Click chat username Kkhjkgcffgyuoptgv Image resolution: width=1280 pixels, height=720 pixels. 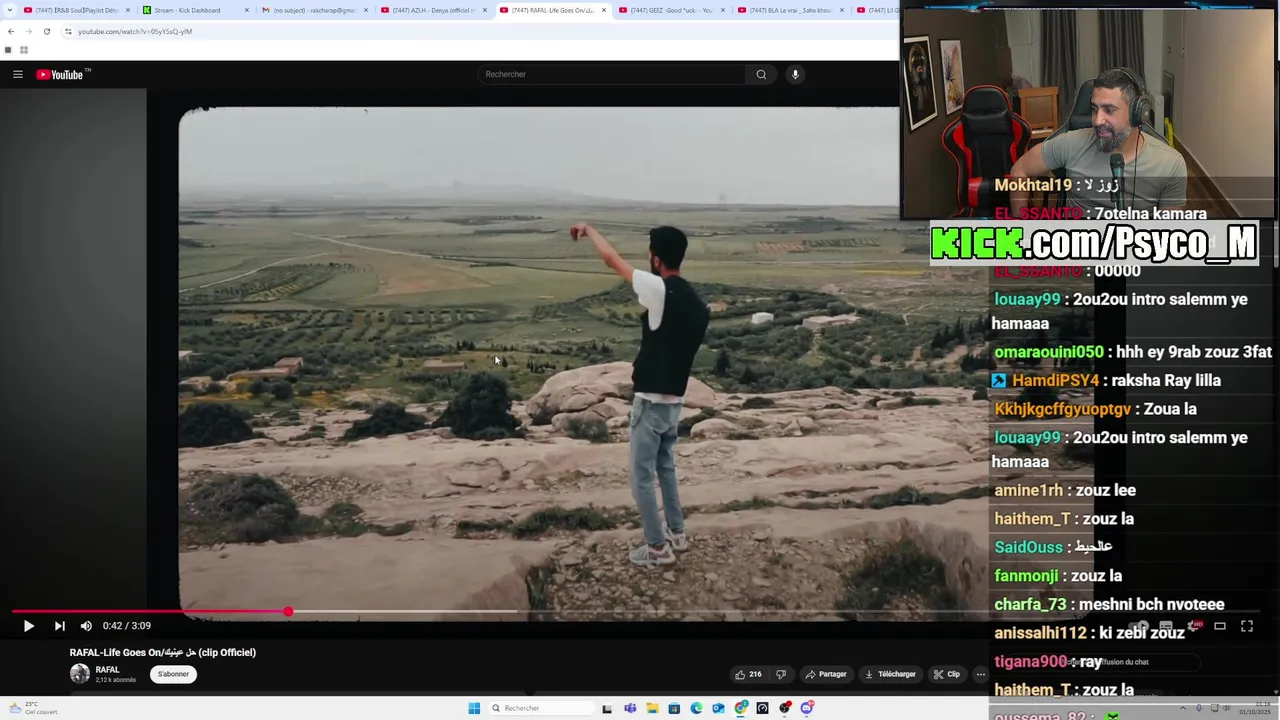pyautogui.click(x=1062, y=409)
